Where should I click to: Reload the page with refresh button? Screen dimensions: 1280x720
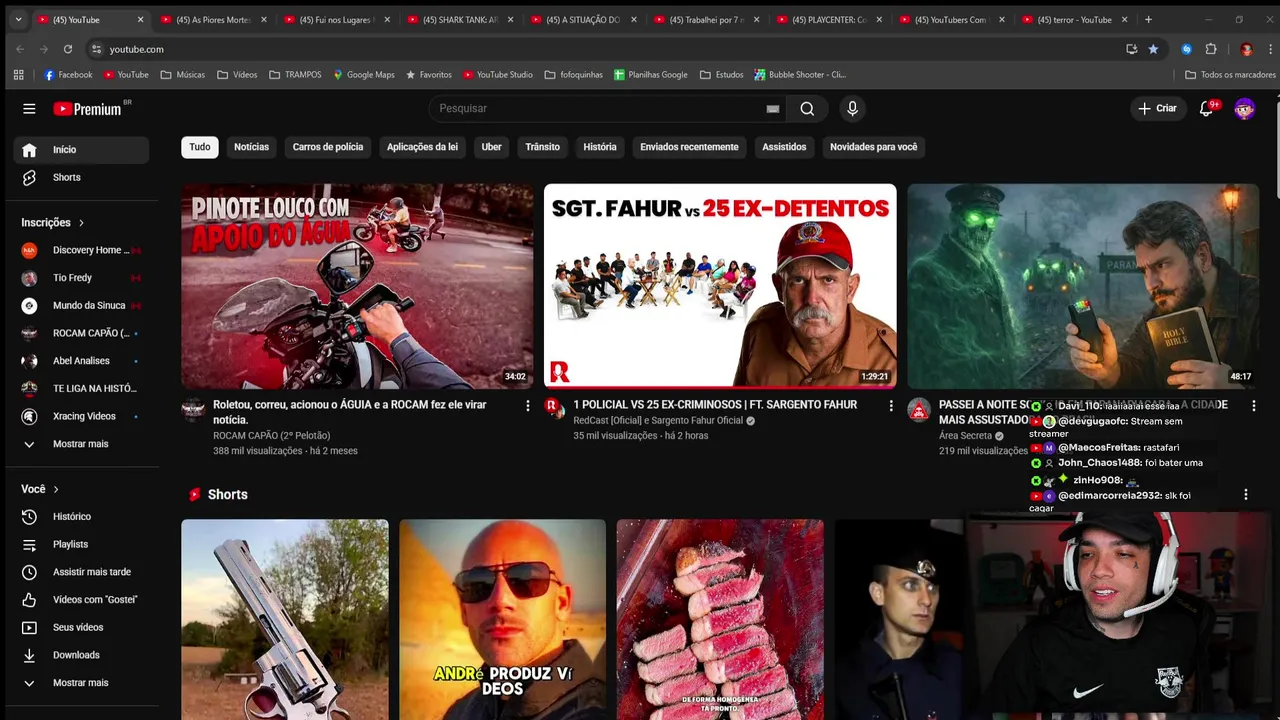(x=67, y=49)
